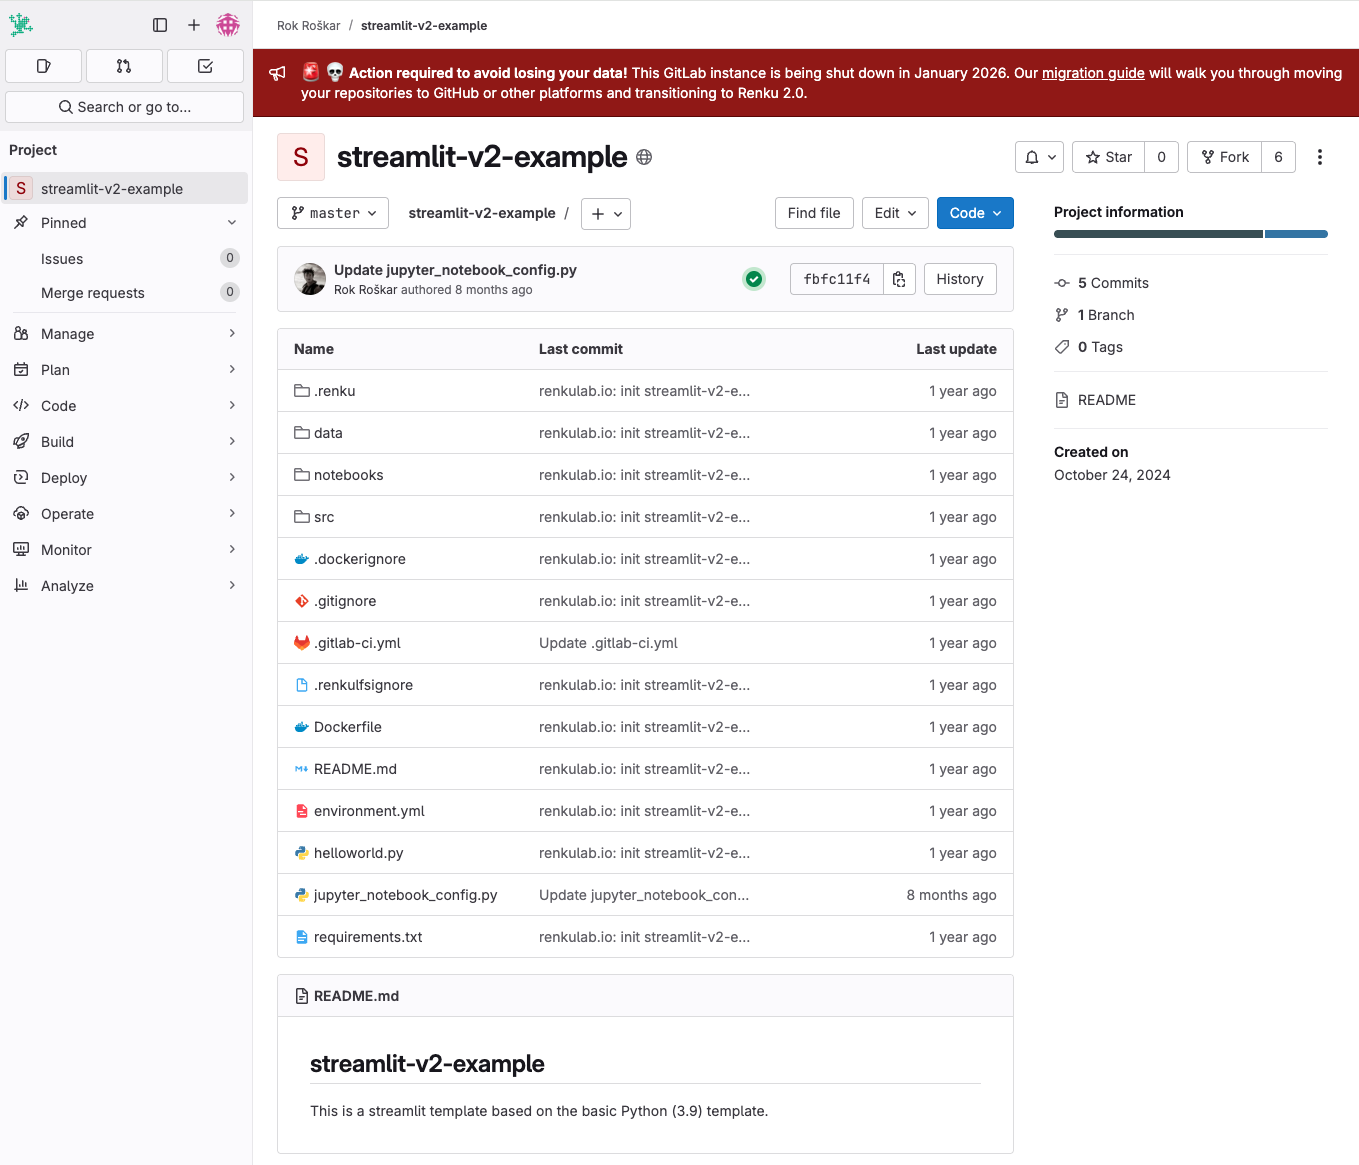Image resolution: width=1359 pixels, height=1165 pixels.
Task: Toggle the sidebar collapse icon
Action: 160,25
